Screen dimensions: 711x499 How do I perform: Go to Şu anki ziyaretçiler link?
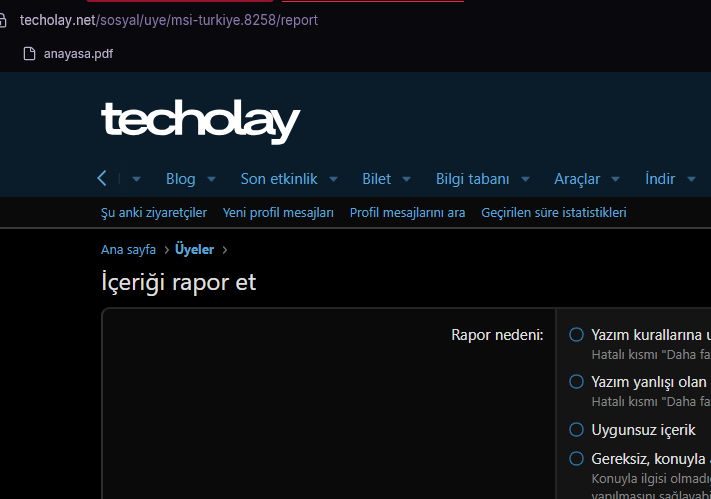154,212
